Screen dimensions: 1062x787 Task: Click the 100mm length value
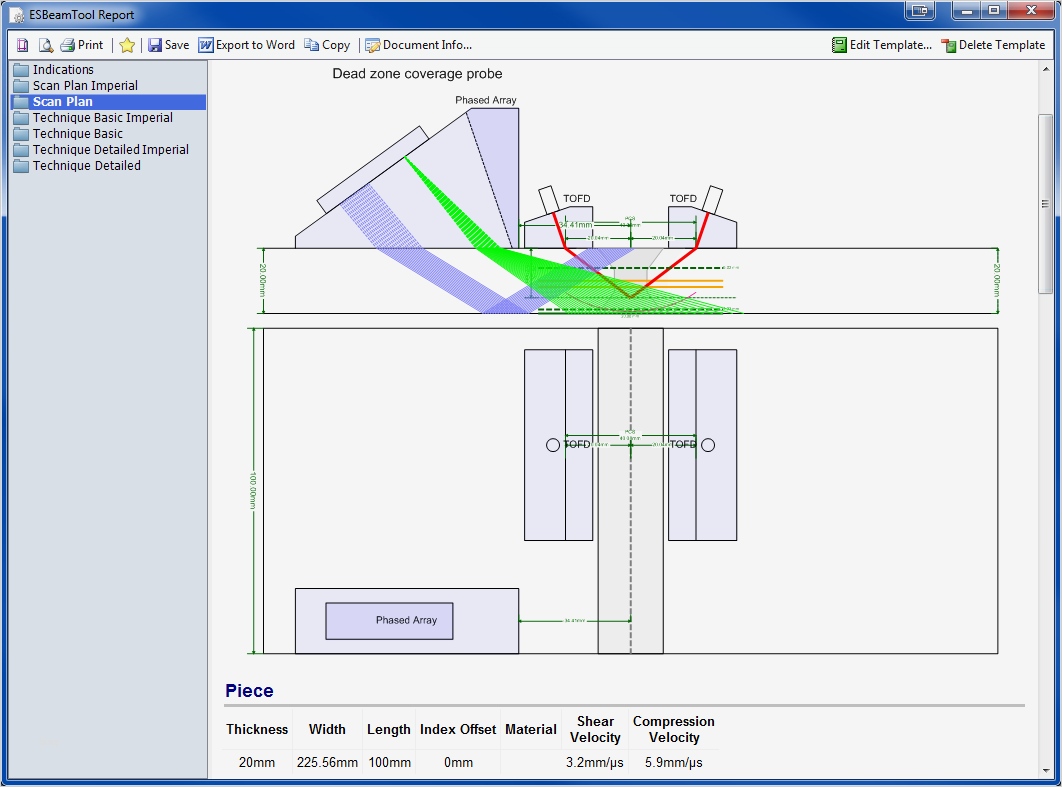point(389,763)
